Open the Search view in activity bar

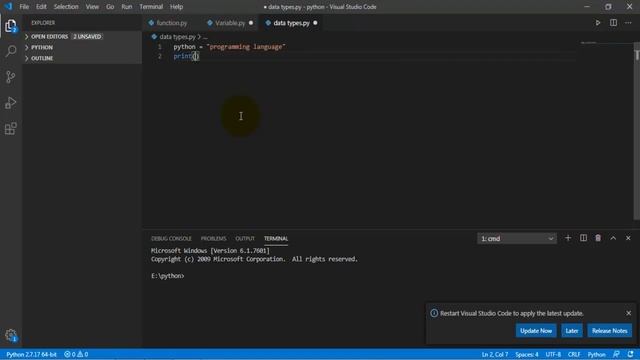(x=11, y=51)
